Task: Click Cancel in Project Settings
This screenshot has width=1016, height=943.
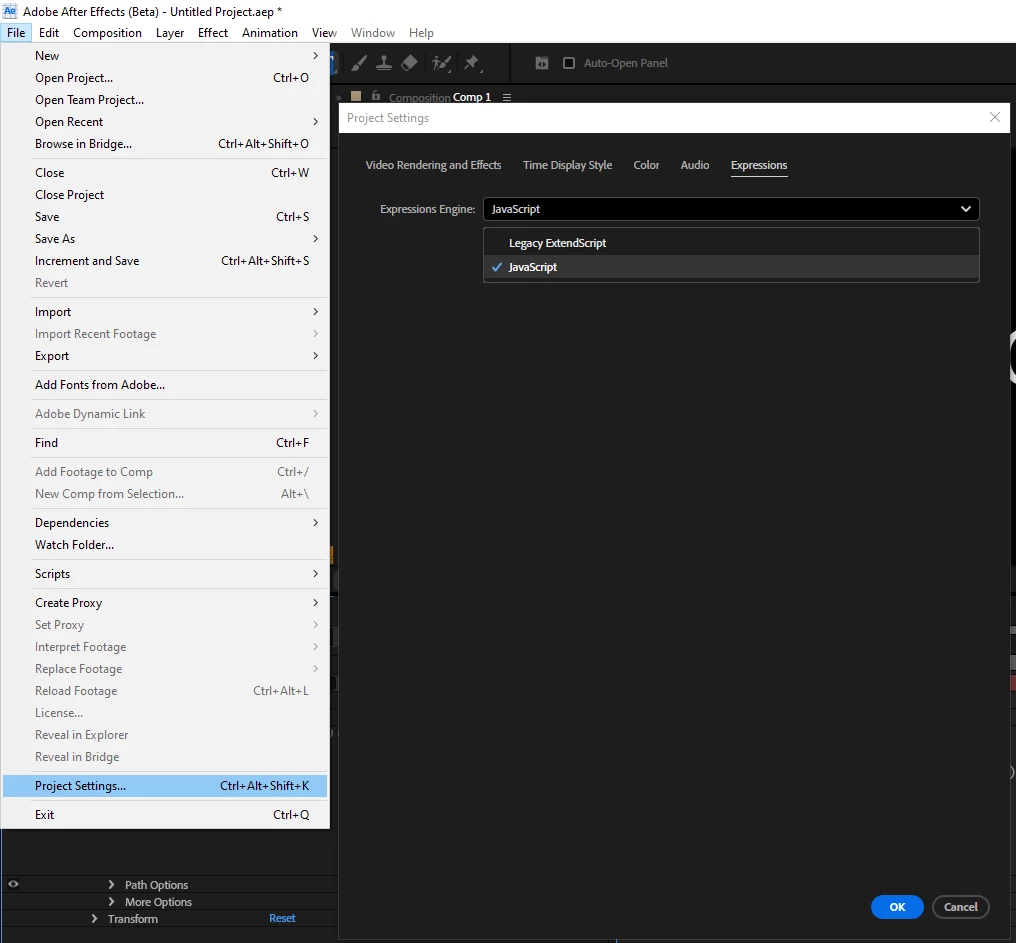Action: [960, 907]
